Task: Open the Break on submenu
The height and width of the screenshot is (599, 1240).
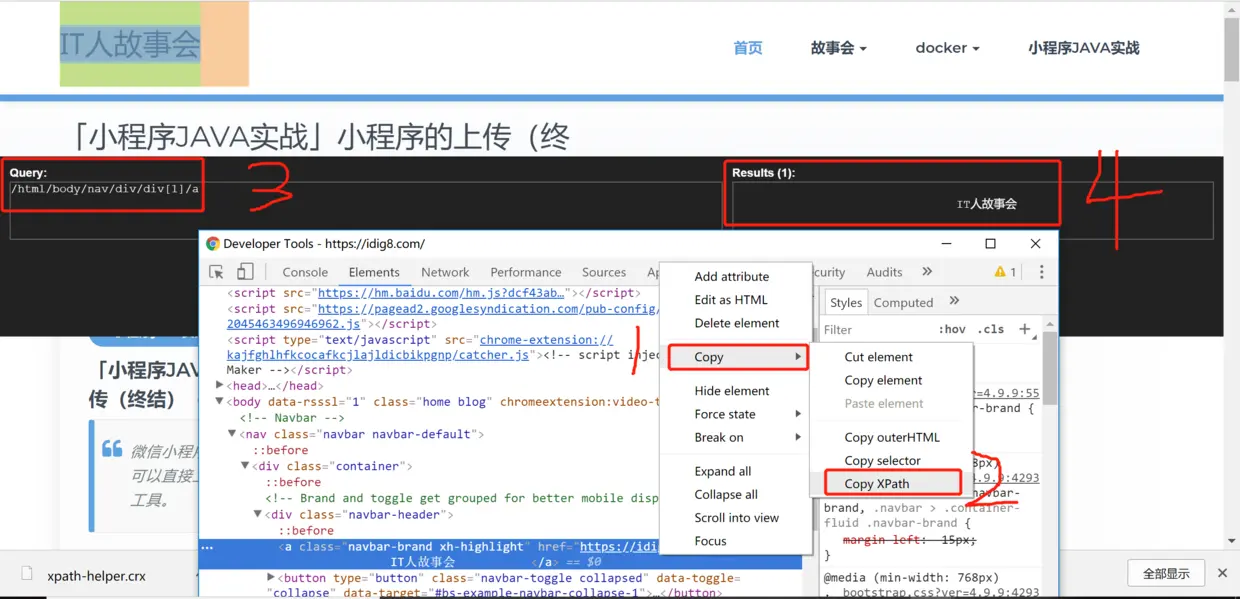Action: coord(735,437)
